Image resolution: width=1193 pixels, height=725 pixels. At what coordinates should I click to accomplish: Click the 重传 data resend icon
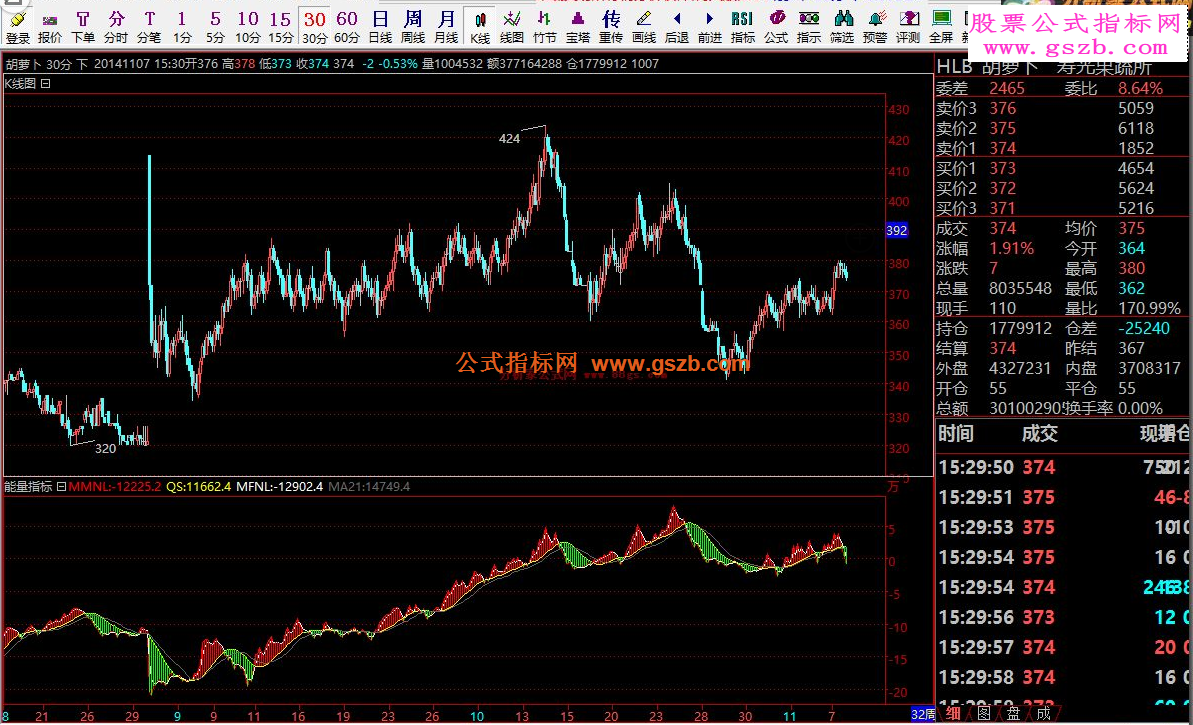click(x=611, y=26)
